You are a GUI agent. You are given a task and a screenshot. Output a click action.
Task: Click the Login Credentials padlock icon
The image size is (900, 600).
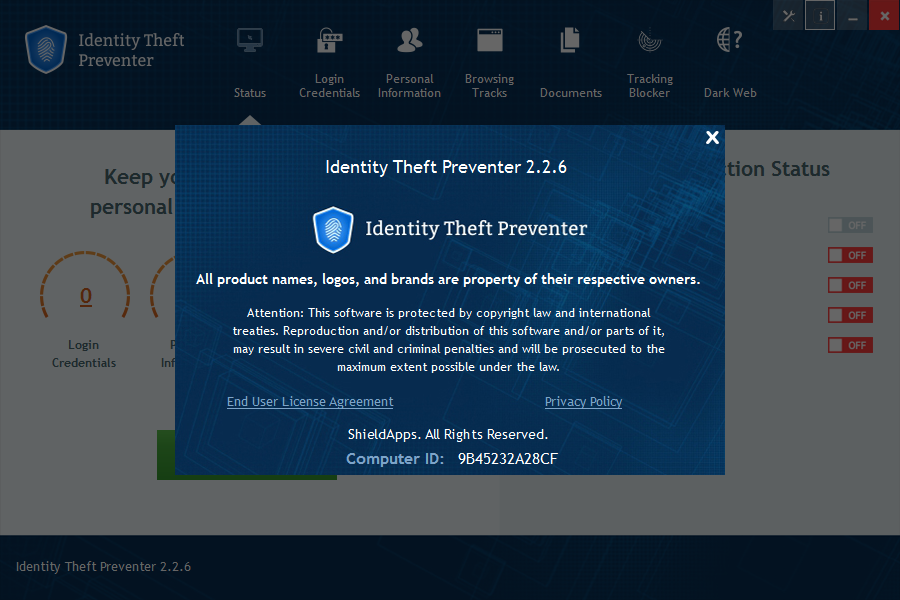[x=329, y=40]
